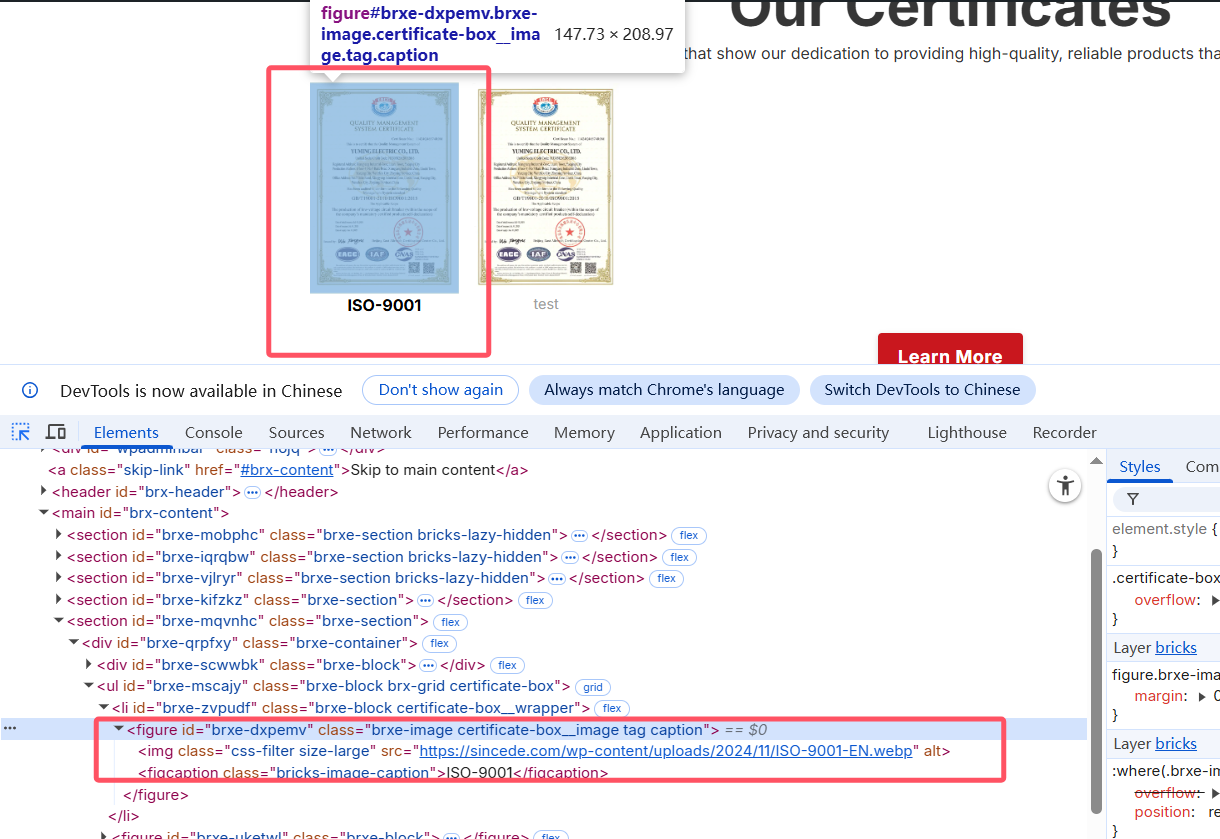Click ellipsis badge in section brxe-iqrqbw
This screenshot has height=839, width=1220.
pyautogui.click(x=570, y=557)
